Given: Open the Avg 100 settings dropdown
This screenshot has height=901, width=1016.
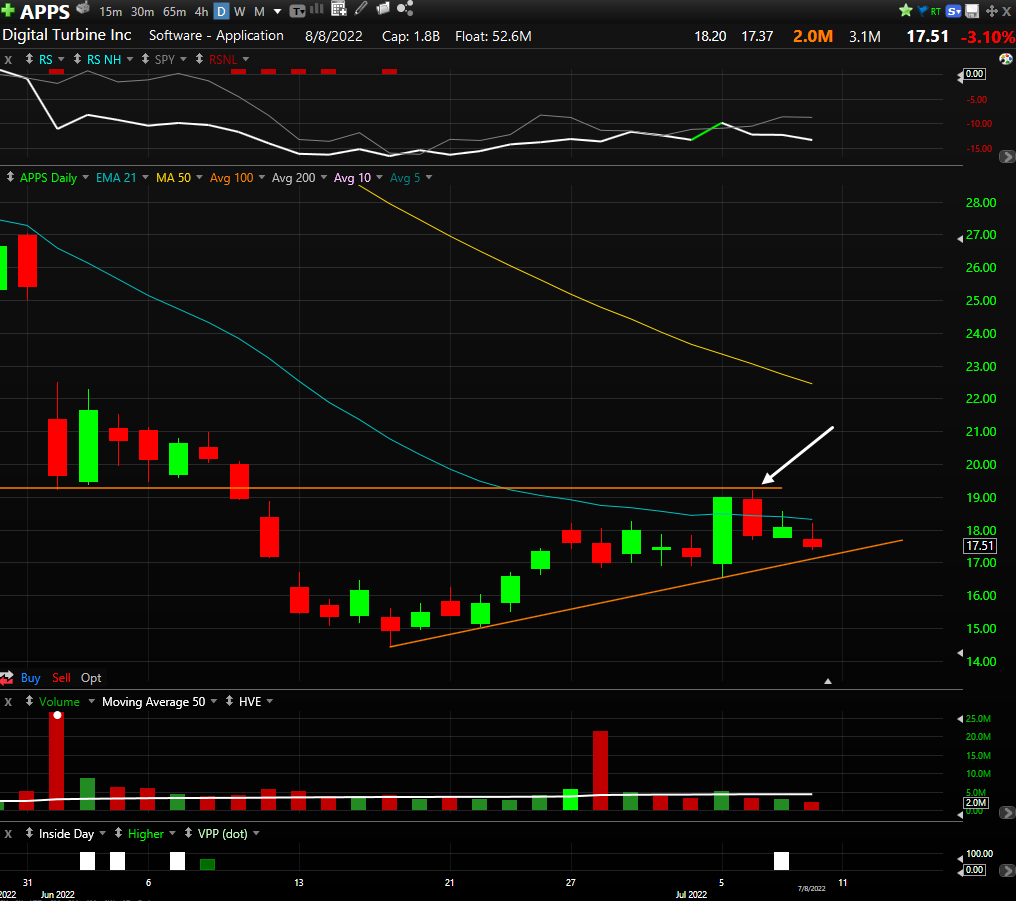Looking at the screenshot, I should 262,177.
